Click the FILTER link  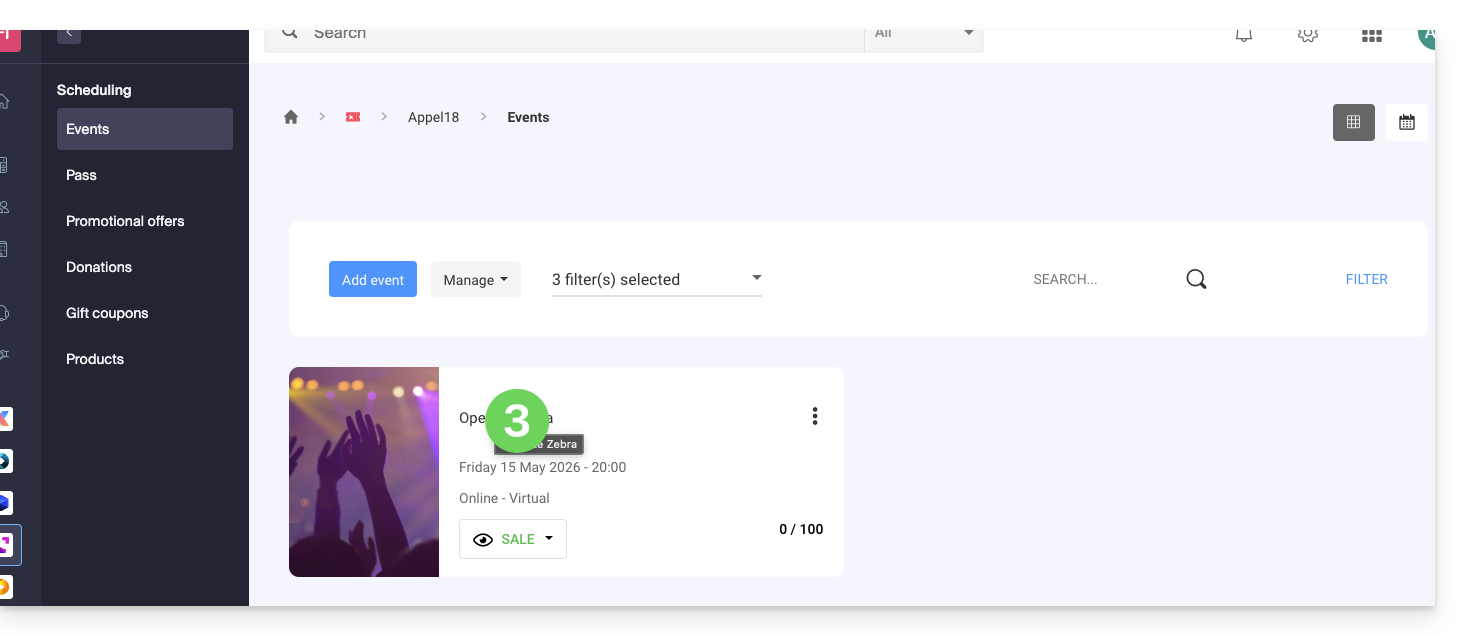(x=1366, y=280)
